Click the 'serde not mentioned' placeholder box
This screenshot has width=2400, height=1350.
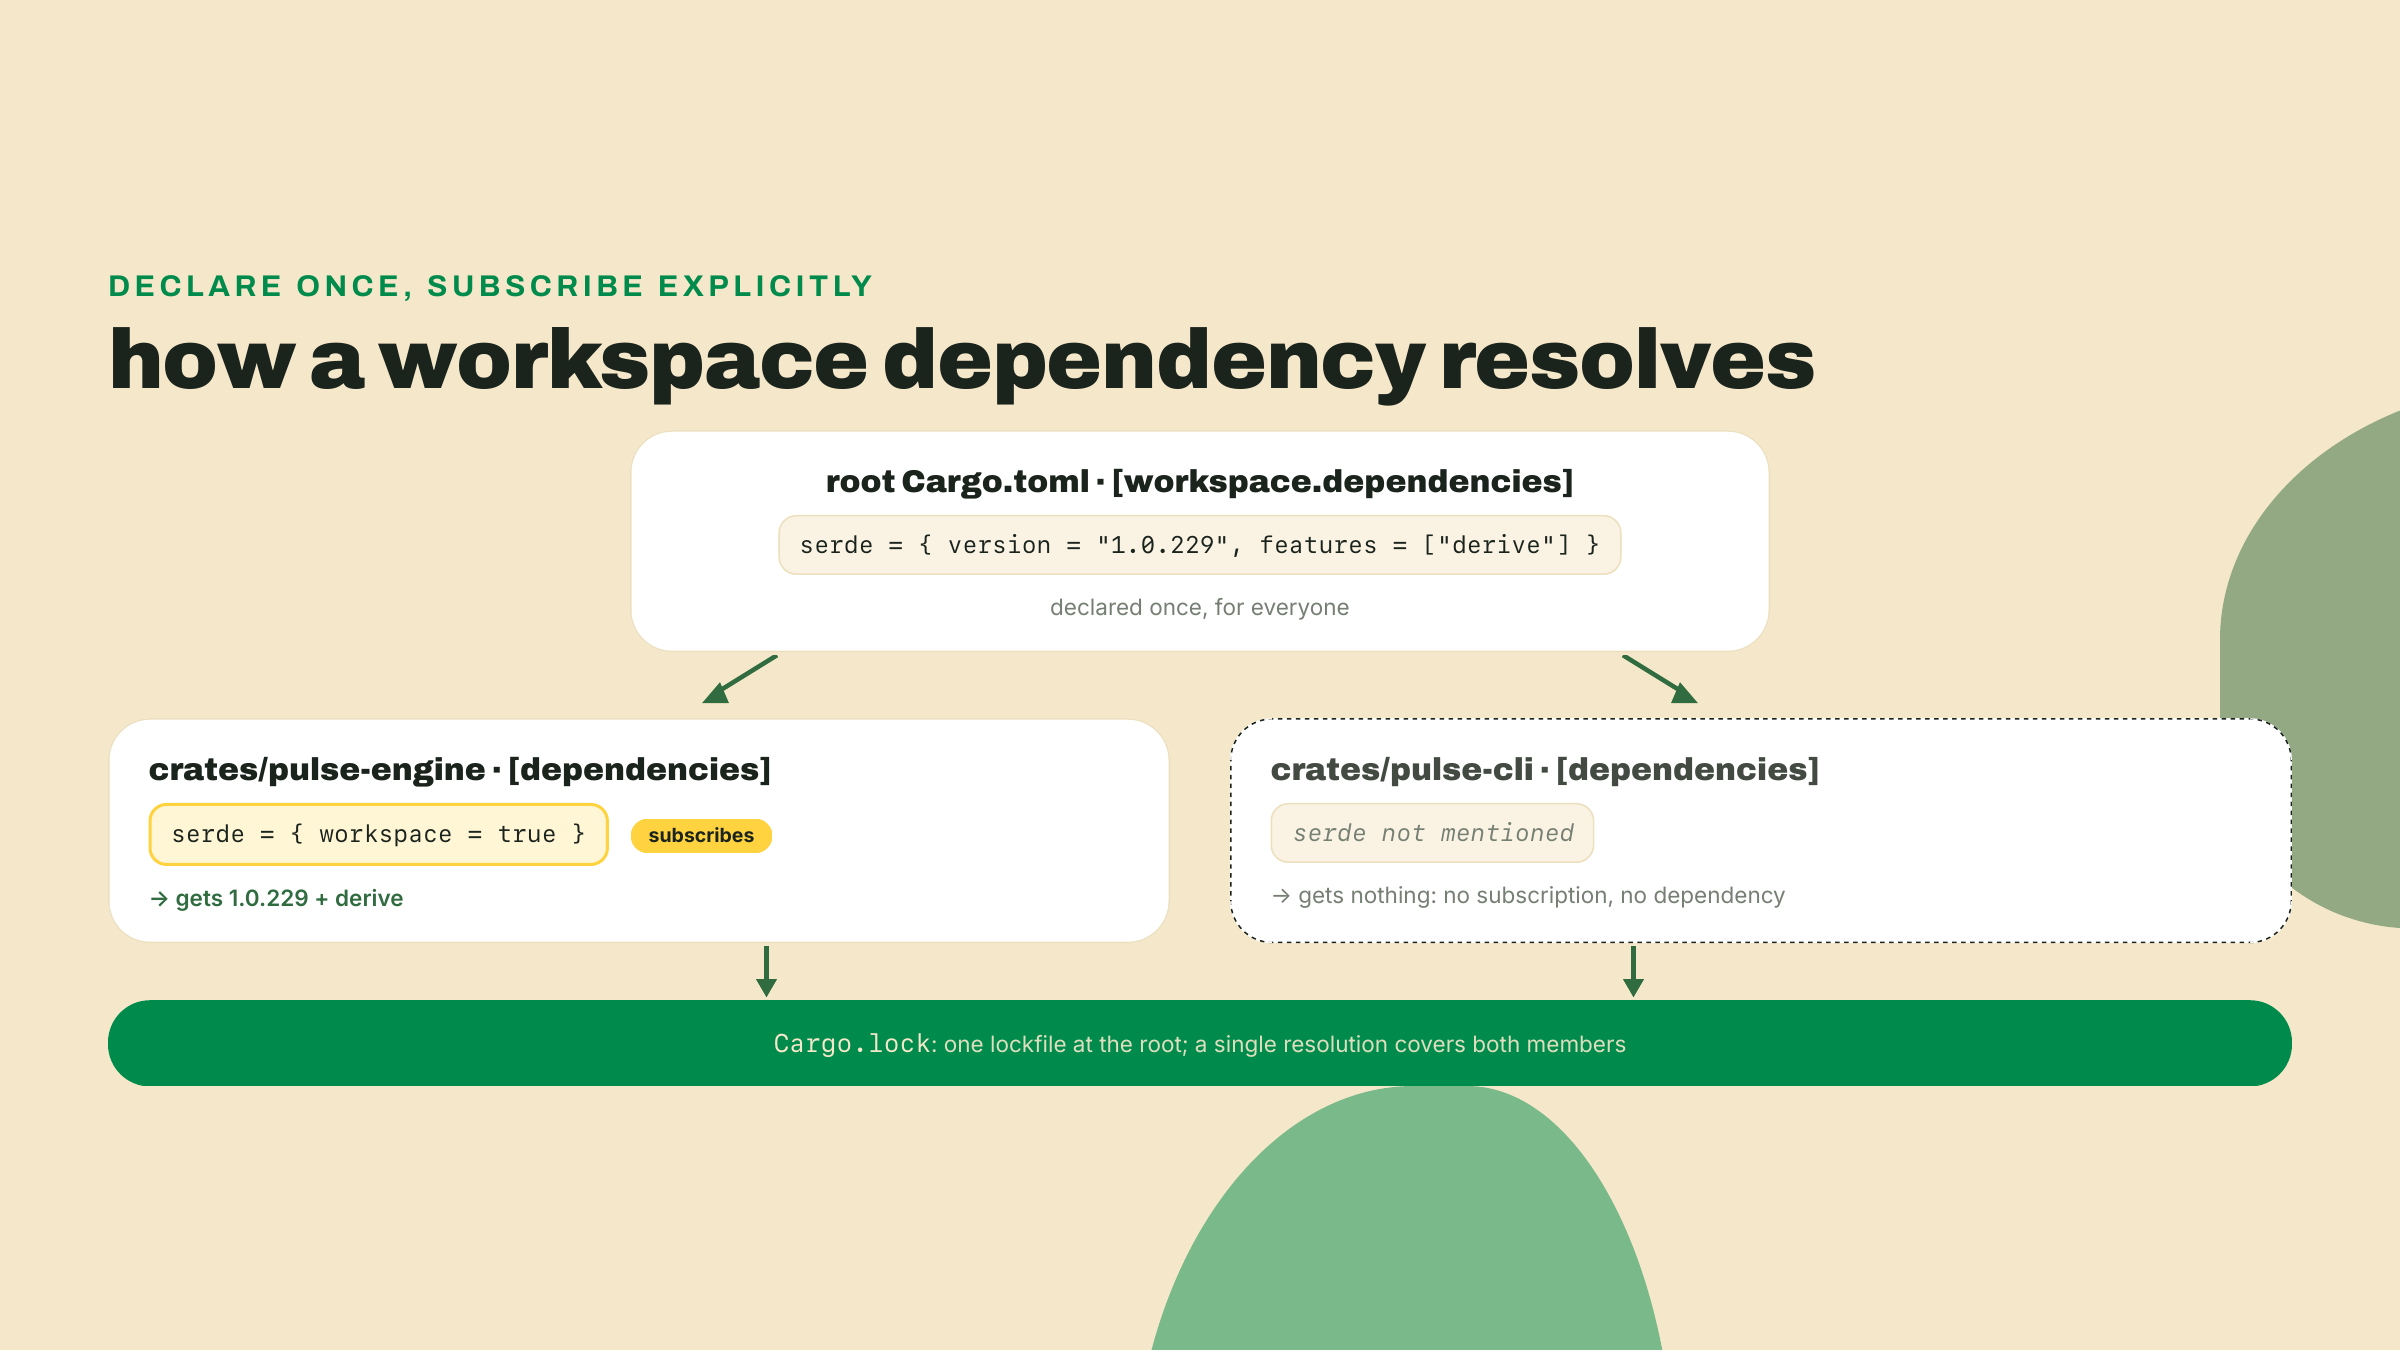tap(1432, 833)
